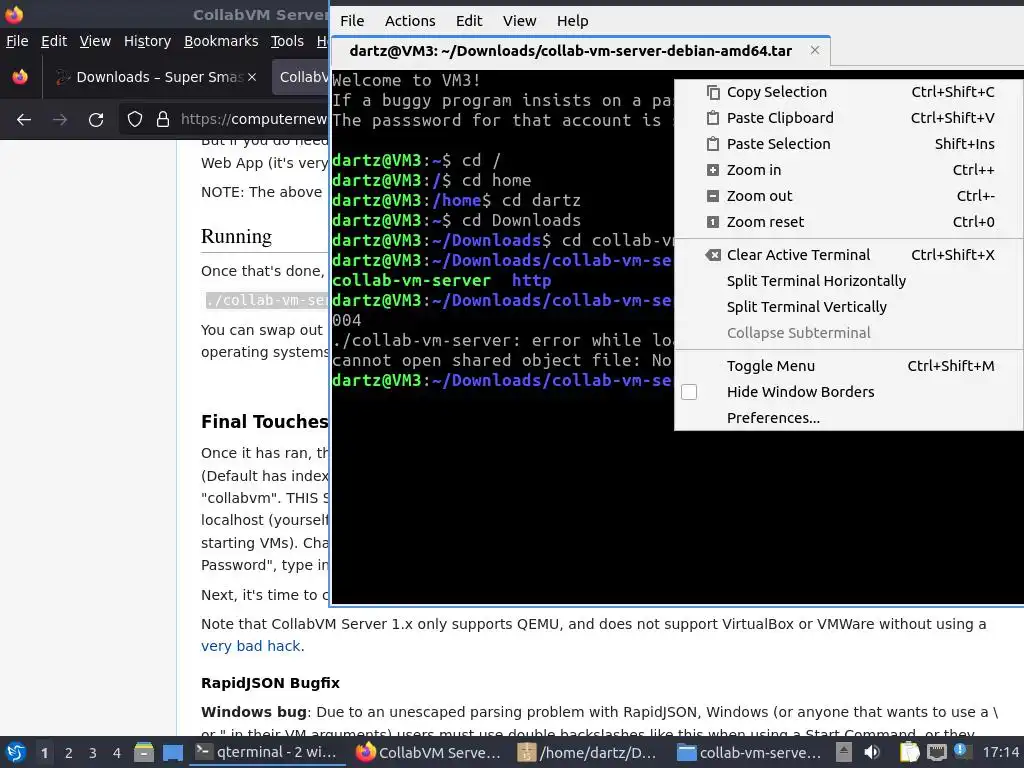Open Firefox Bookmarks menu
This screenshot has height=768, width=1024.
pos(221,41)
